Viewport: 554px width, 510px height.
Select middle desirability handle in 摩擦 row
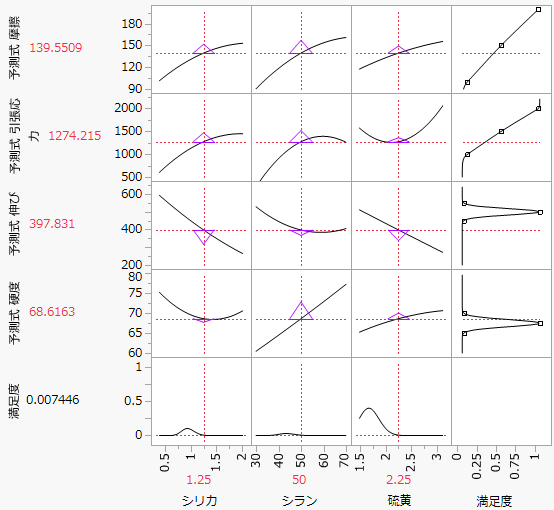[x=501, y=45]
